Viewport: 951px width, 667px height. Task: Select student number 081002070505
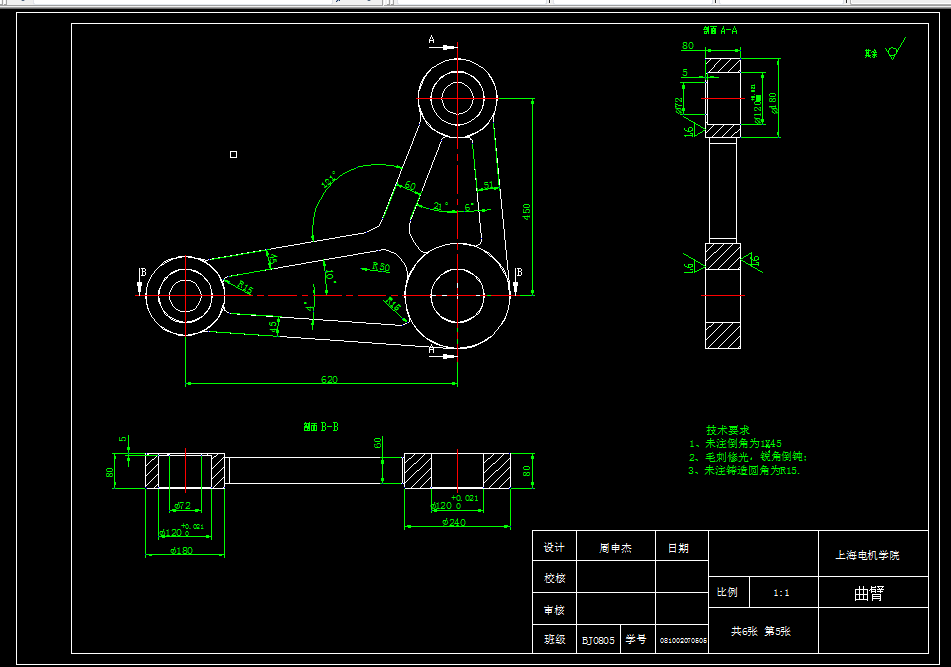coord(683,640)
